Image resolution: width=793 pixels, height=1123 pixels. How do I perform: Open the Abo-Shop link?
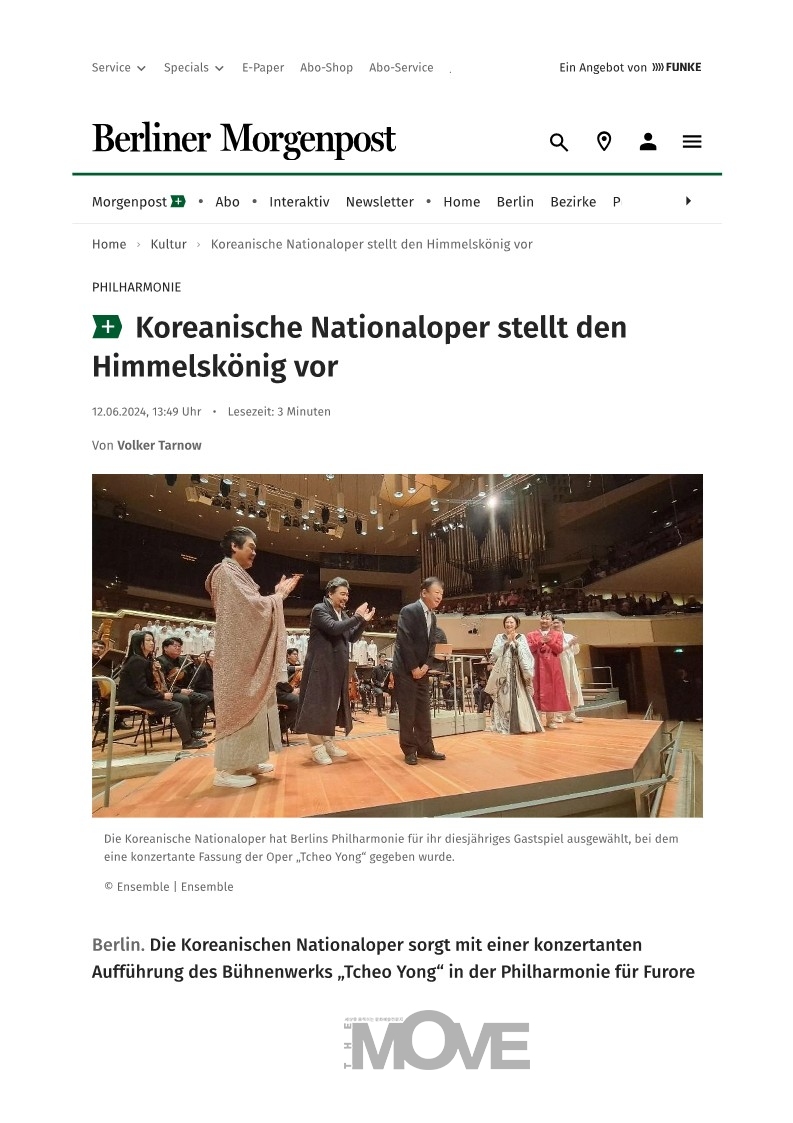pyautogui.click(x=327, y=67)
